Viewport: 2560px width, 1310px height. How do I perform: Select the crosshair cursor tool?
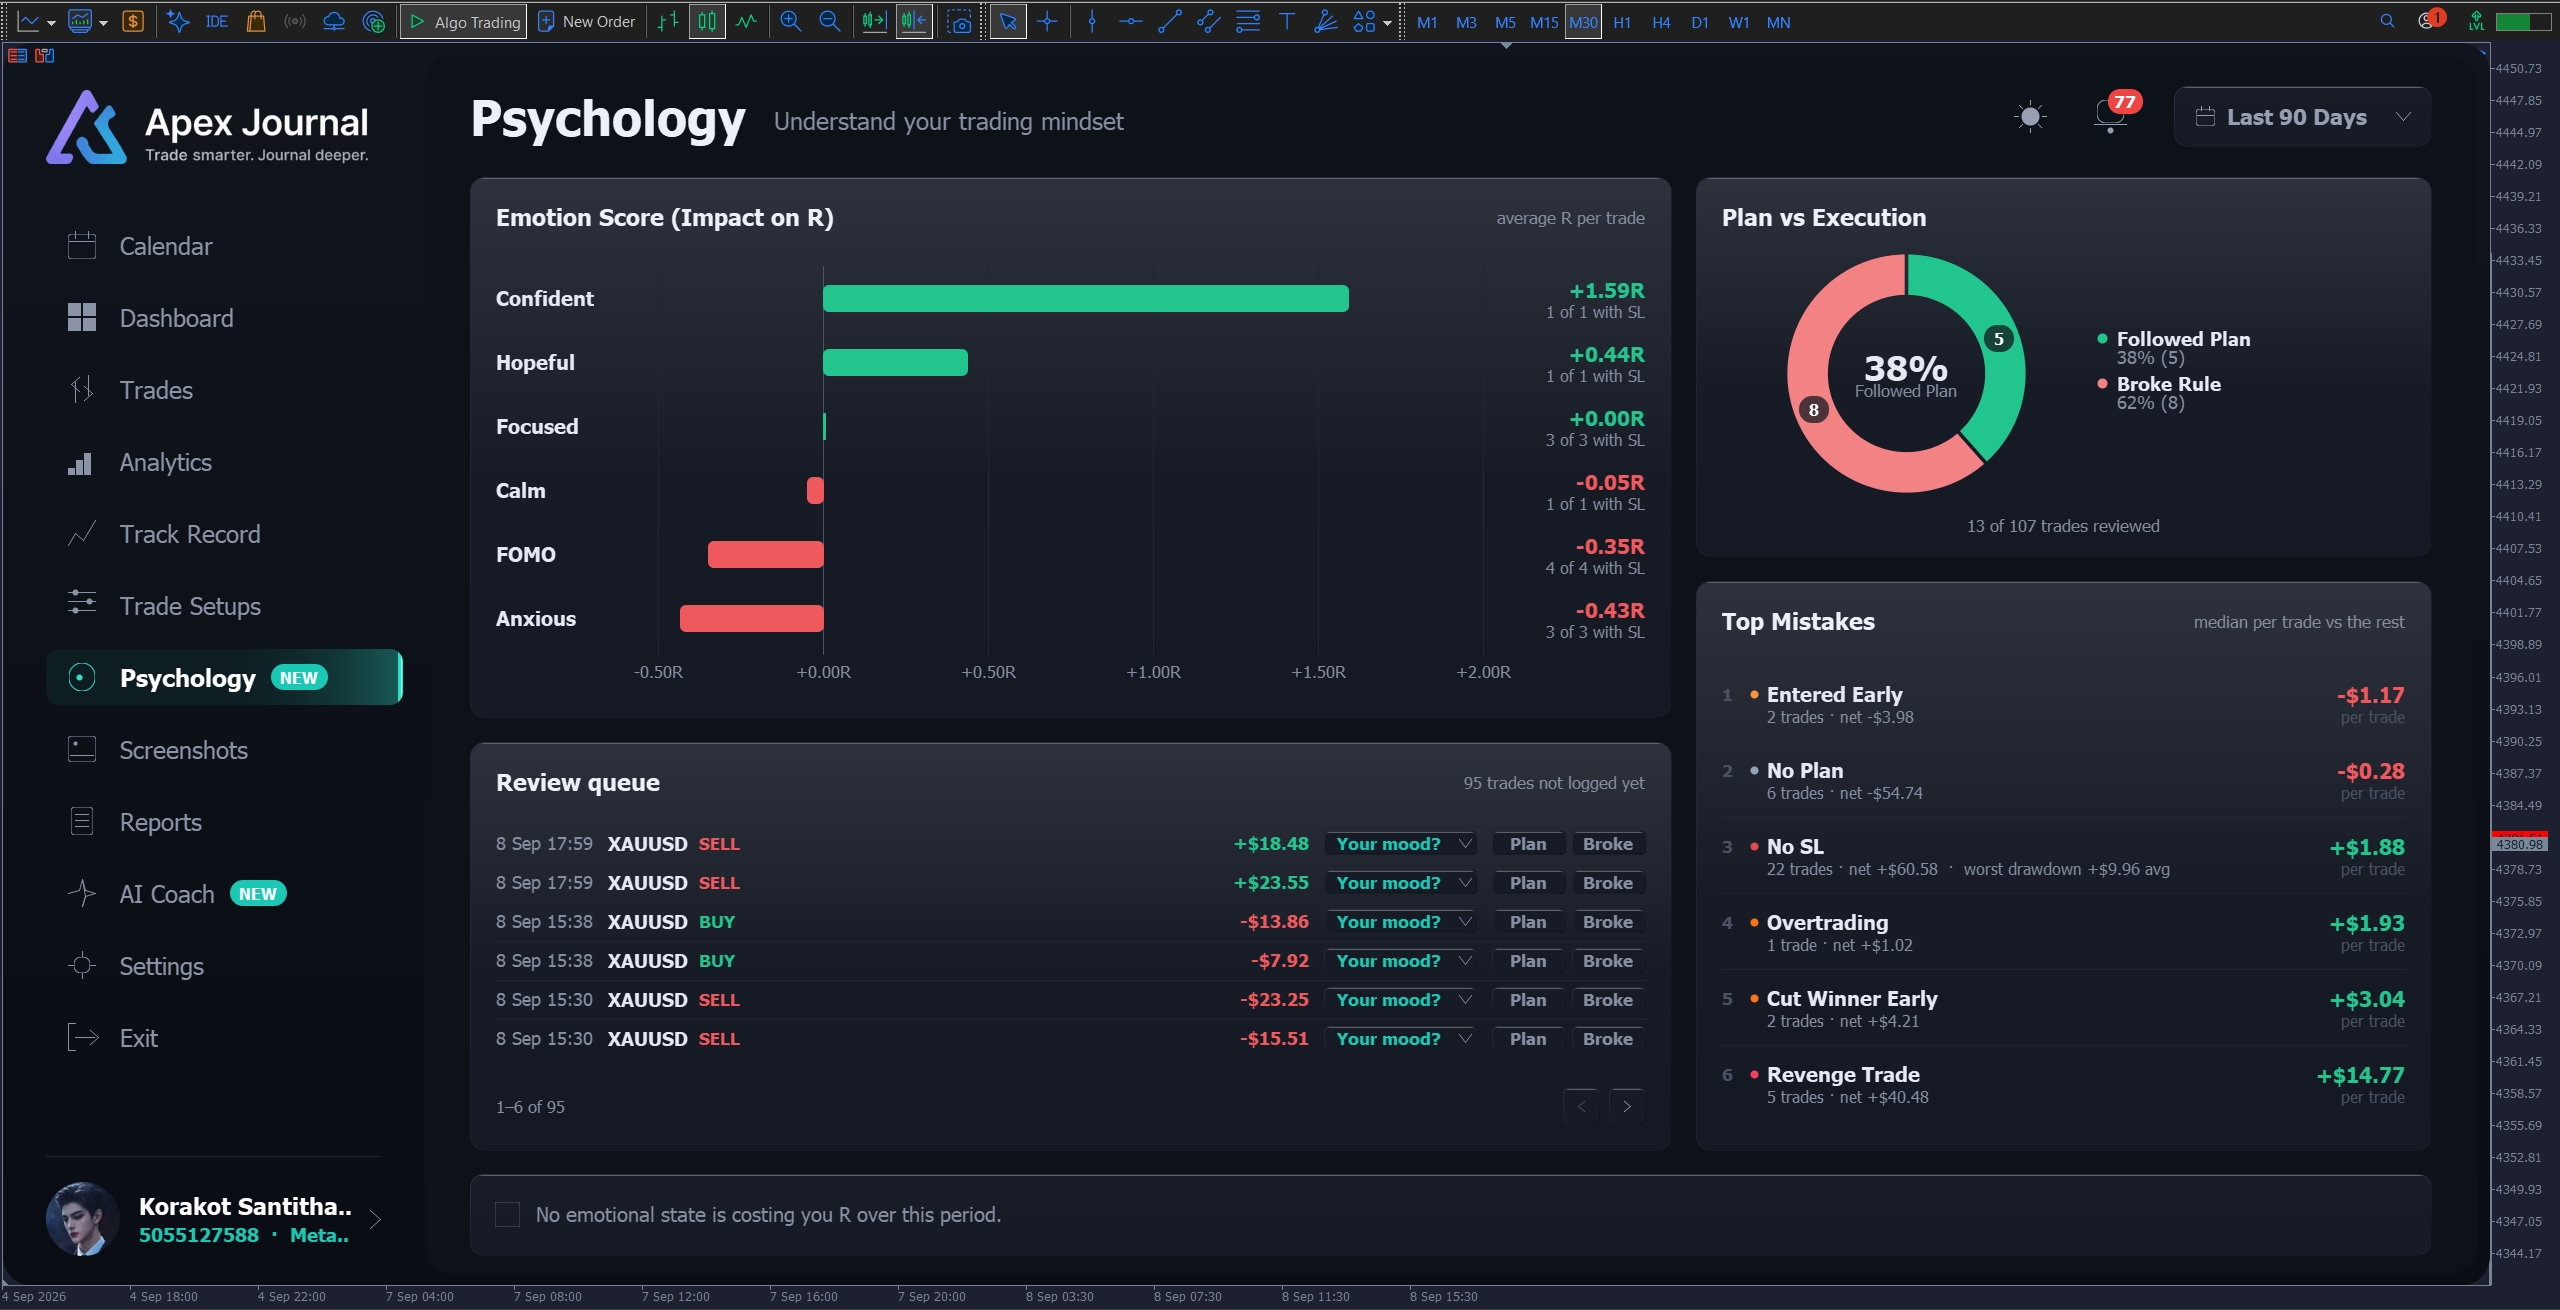coord(1047,21)
